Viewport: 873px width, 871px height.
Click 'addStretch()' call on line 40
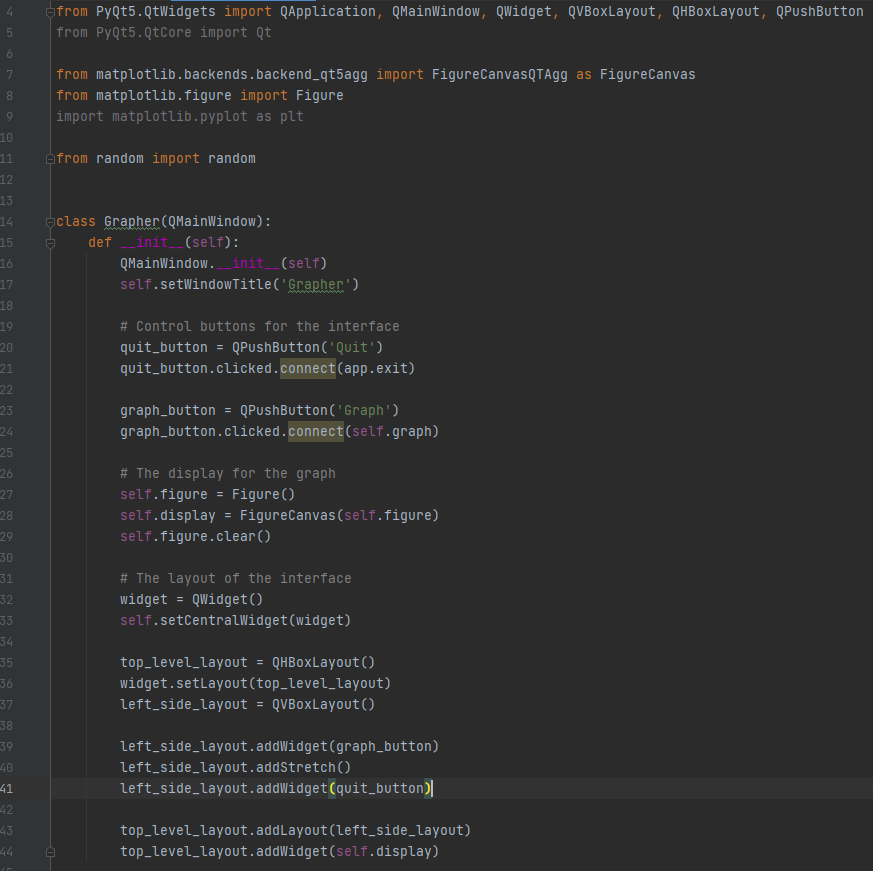click(x=303, y=767)
